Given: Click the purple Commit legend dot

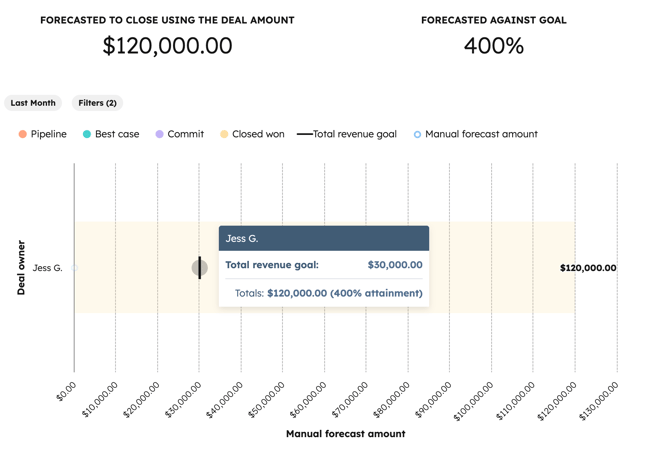Looking at the screenshot, I should coord(159,134).
